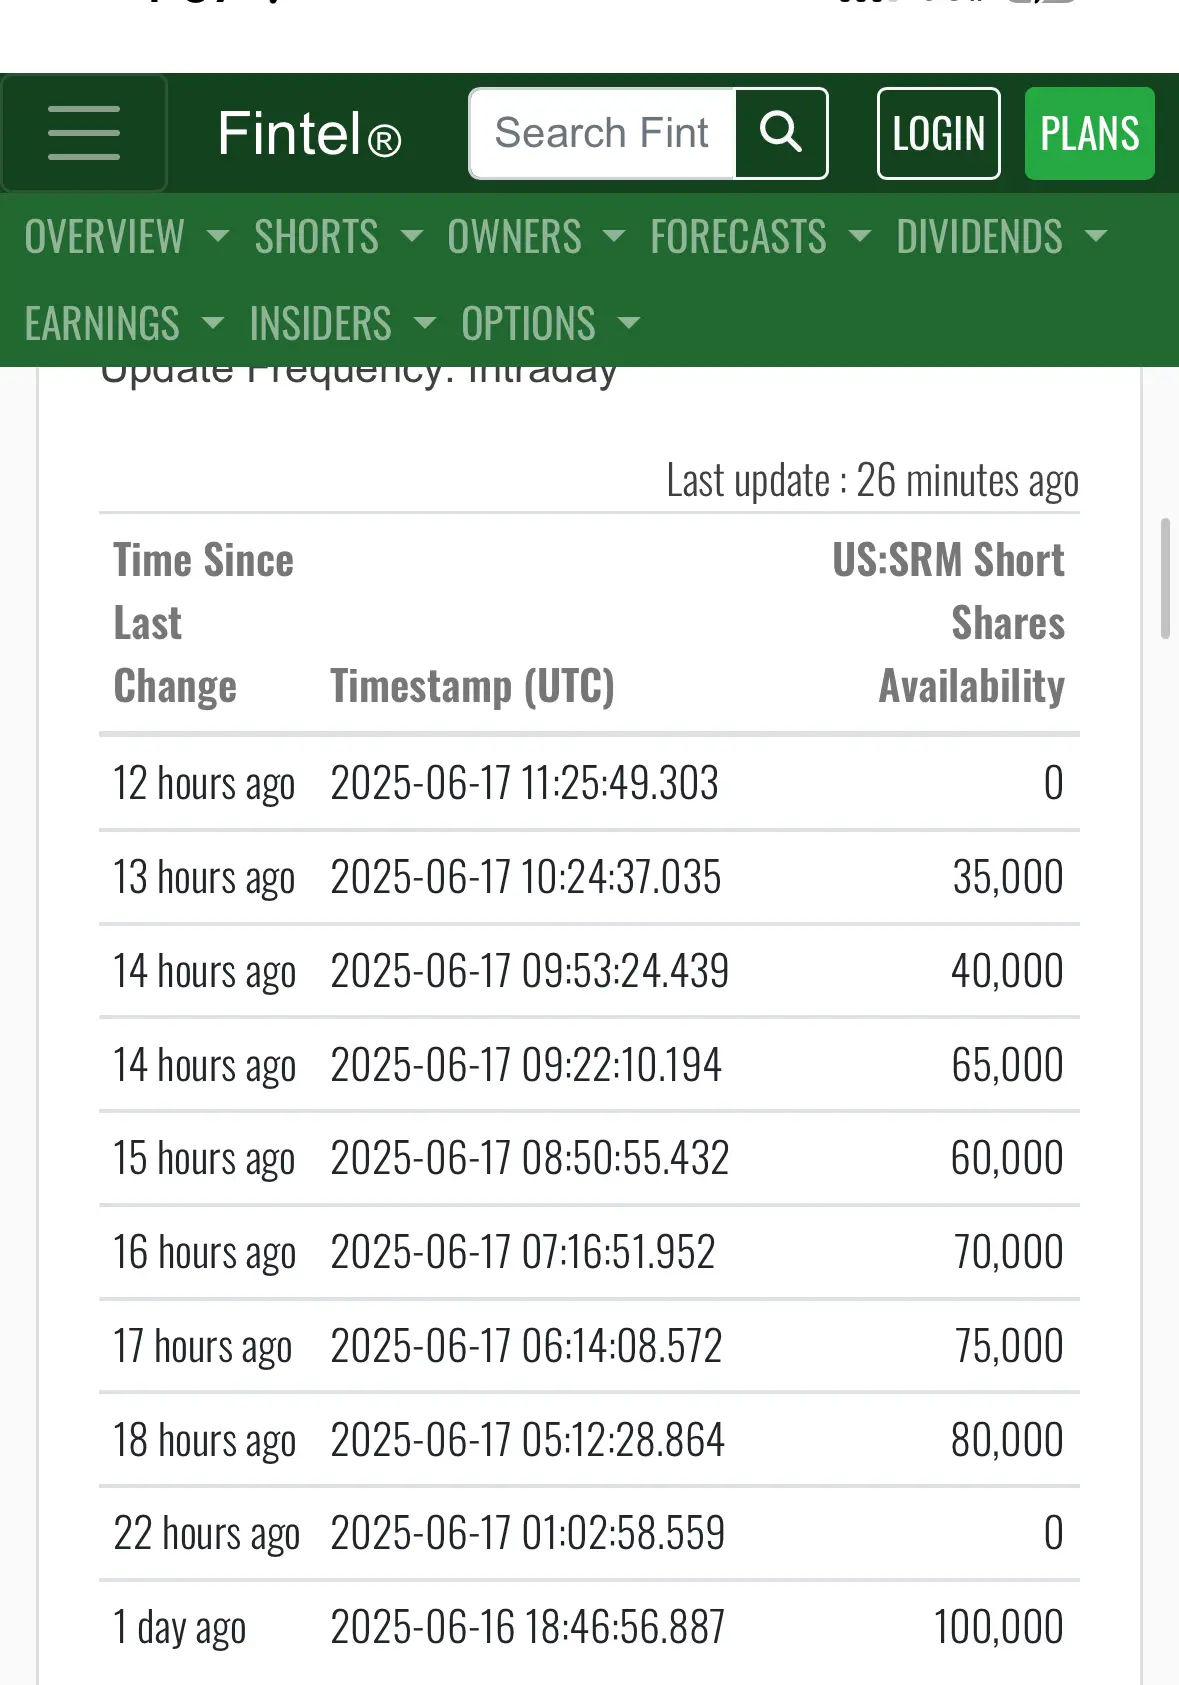This screenshot has width=1179, height=1685.
Task: Open the green PLANS button
Action: [1089, 133]
